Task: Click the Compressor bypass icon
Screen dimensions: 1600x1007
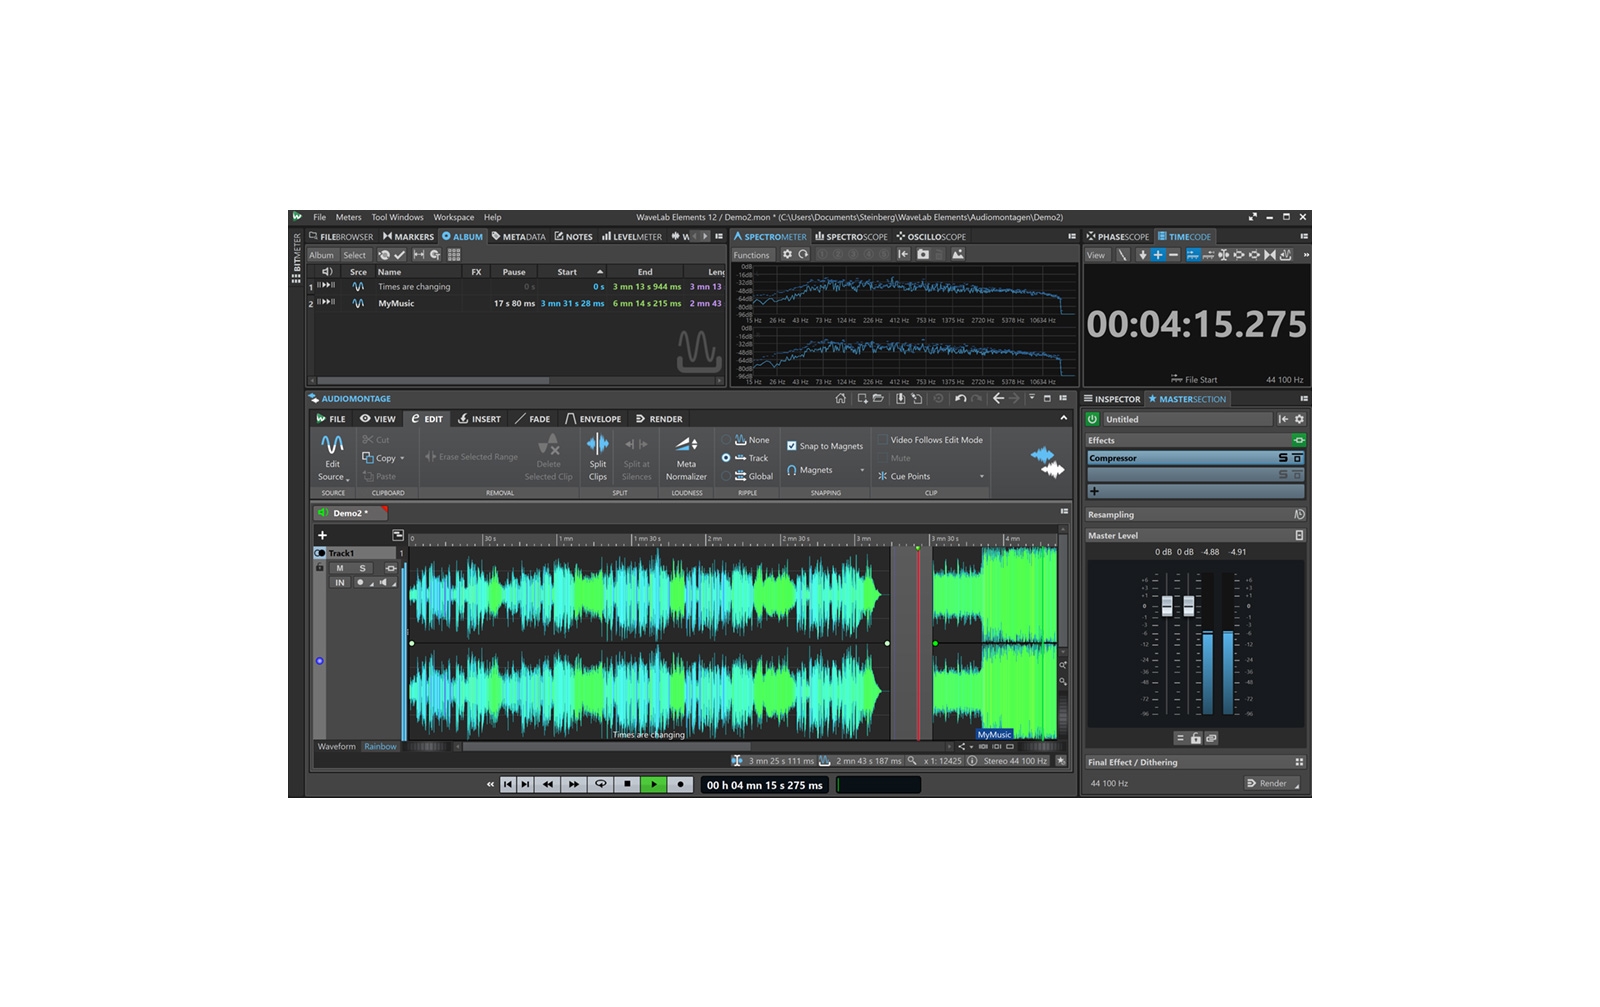Action: [x=1297, y=458]
